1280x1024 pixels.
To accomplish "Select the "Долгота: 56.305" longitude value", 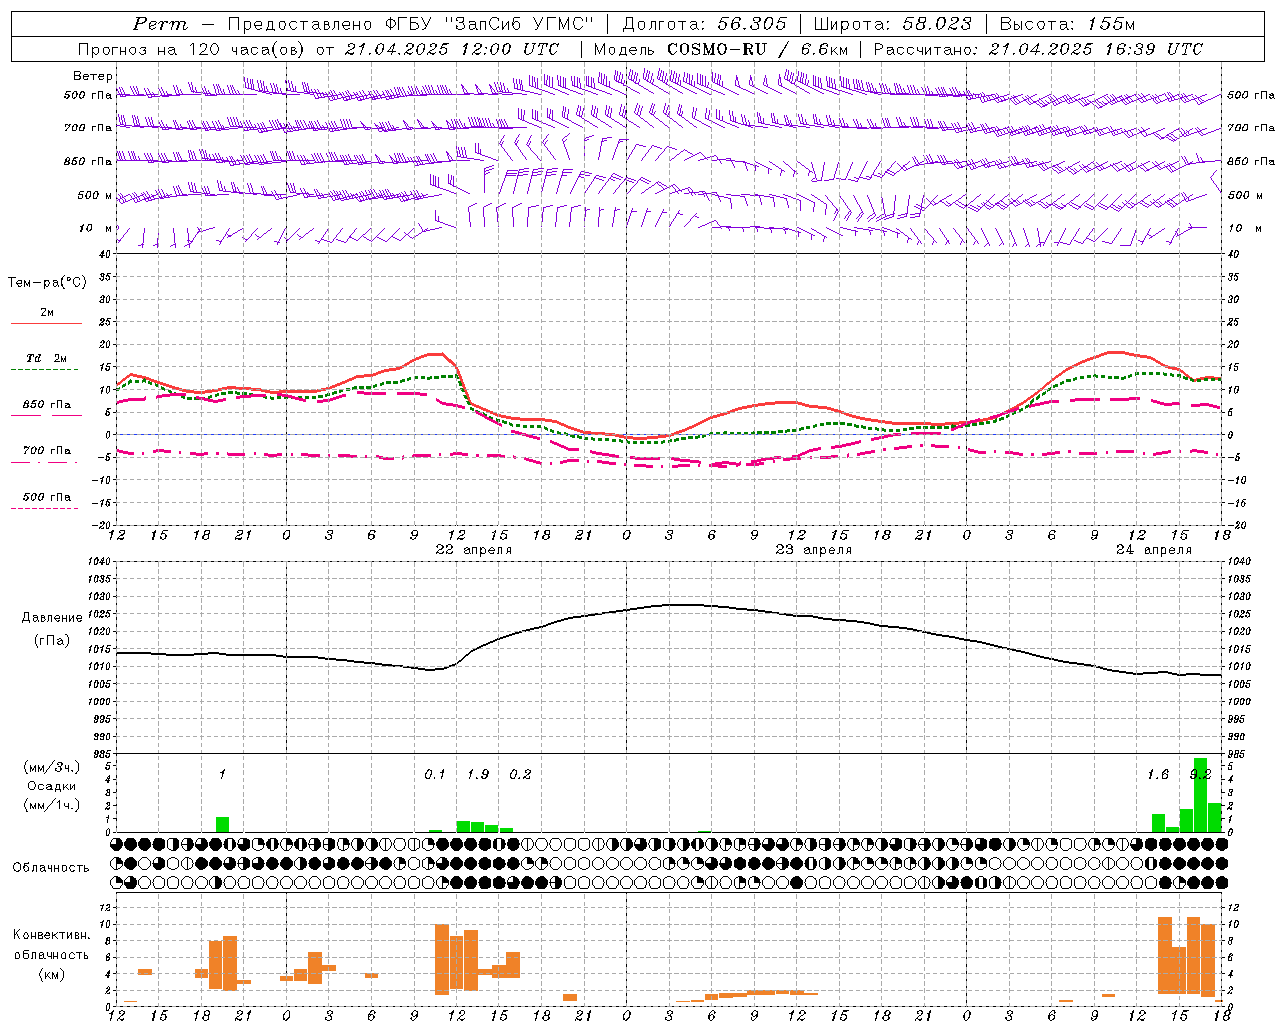I will tap(704, 24).
